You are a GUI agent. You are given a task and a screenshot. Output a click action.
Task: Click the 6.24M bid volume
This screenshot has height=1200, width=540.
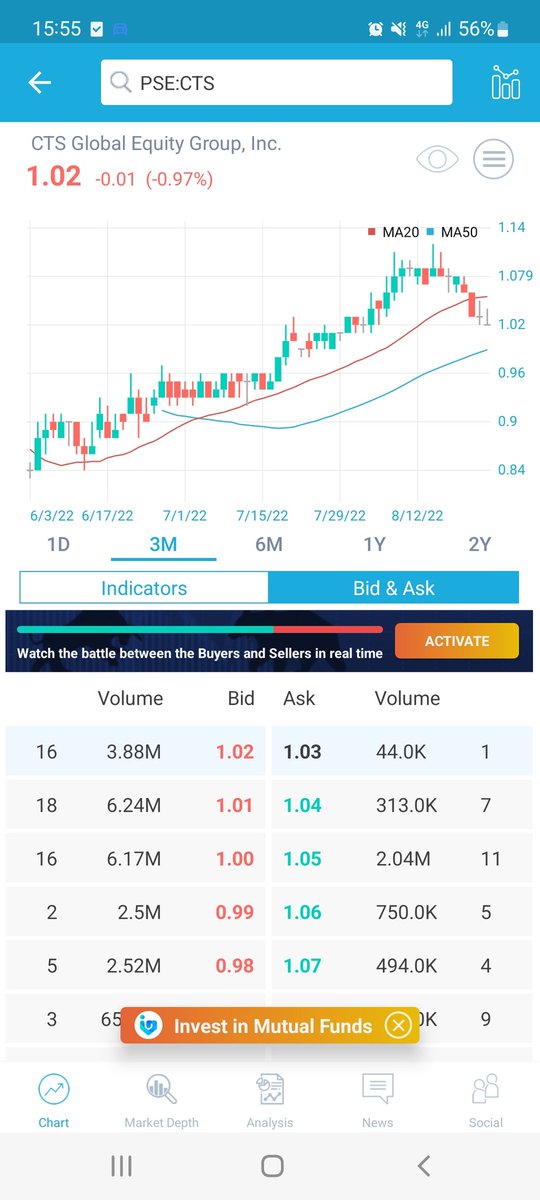pyautogui.click(x=133, y=804)
